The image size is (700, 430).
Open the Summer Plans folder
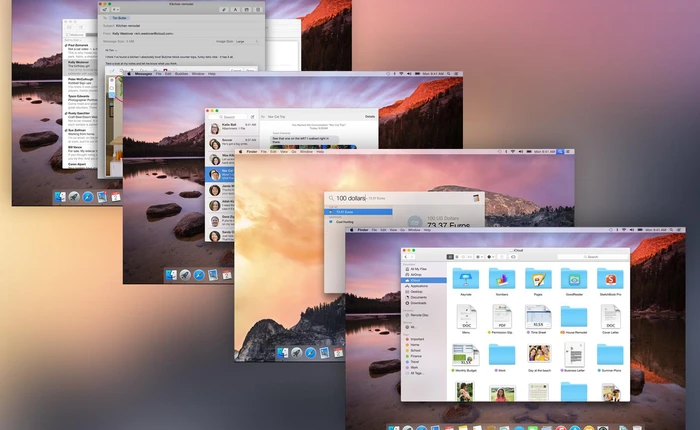pos(610,355)
